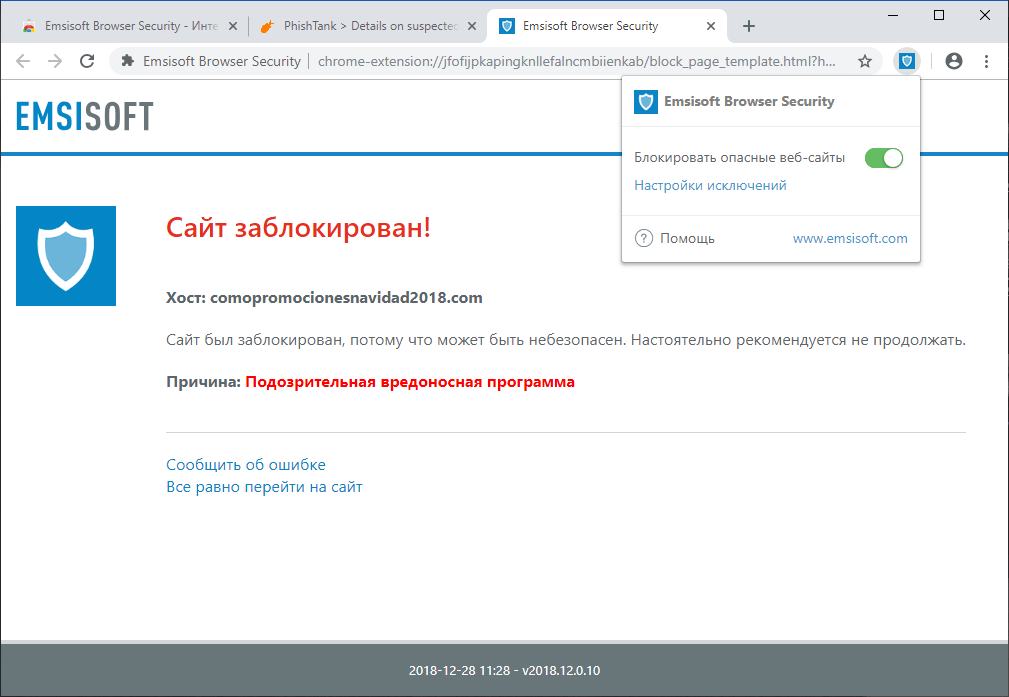The width and height of the screenshot is (1009, 697).
Task: Close the PhishTank tab
Action: pos(472,26)
